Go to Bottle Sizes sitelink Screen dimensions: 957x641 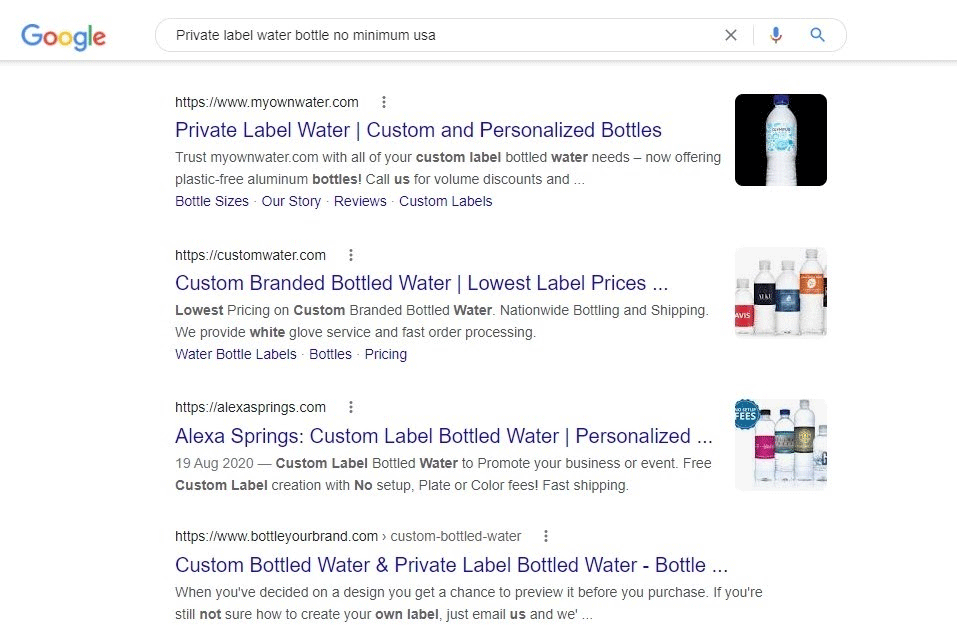[212, 201]
